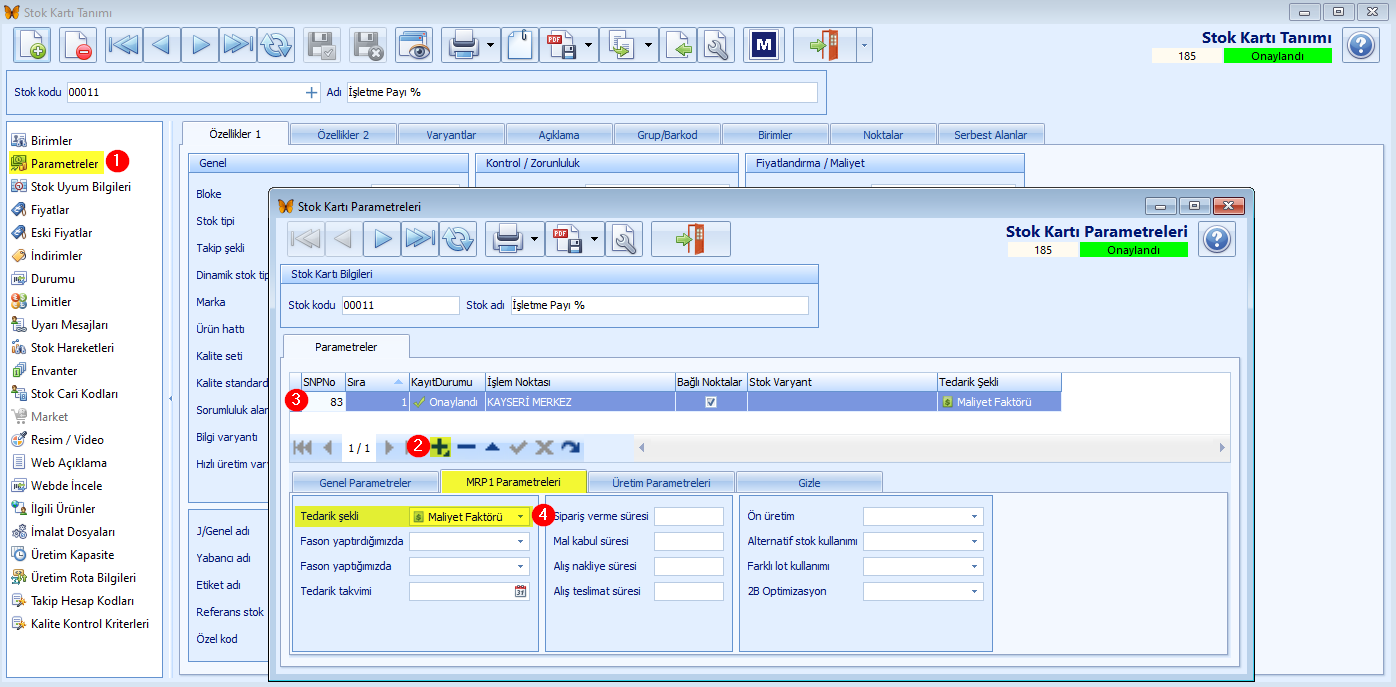This screenshot has height=687, width=1396.
Task: Click the blue up-triangle in the grid navigator
Action: (492, 447)
